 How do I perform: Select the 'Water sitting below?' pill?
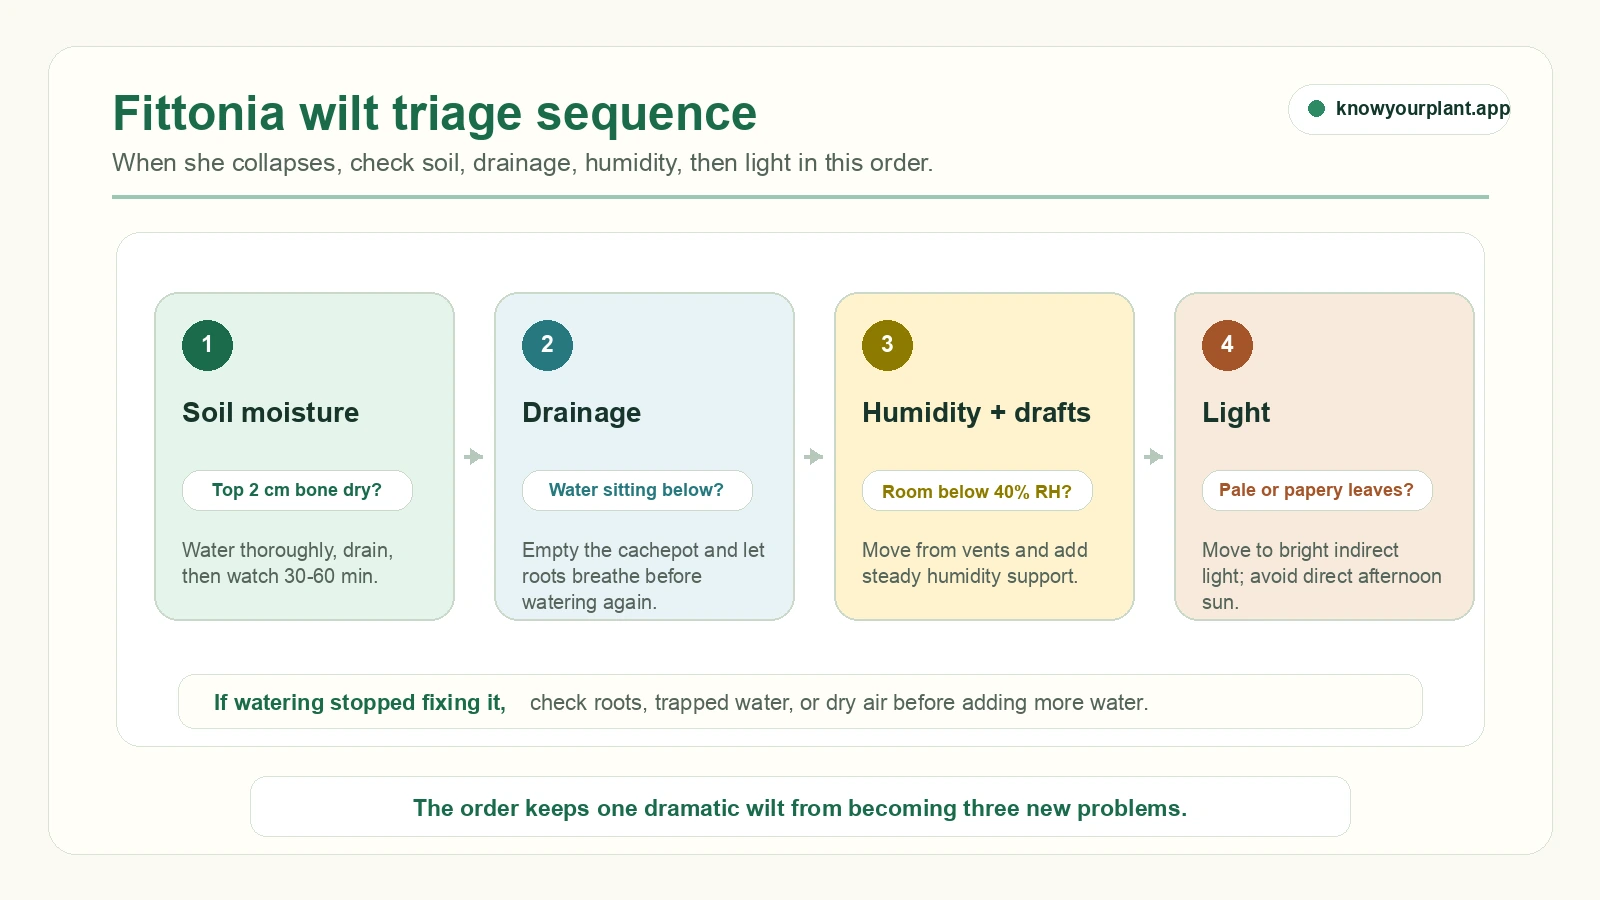click(x=637, y=490)
